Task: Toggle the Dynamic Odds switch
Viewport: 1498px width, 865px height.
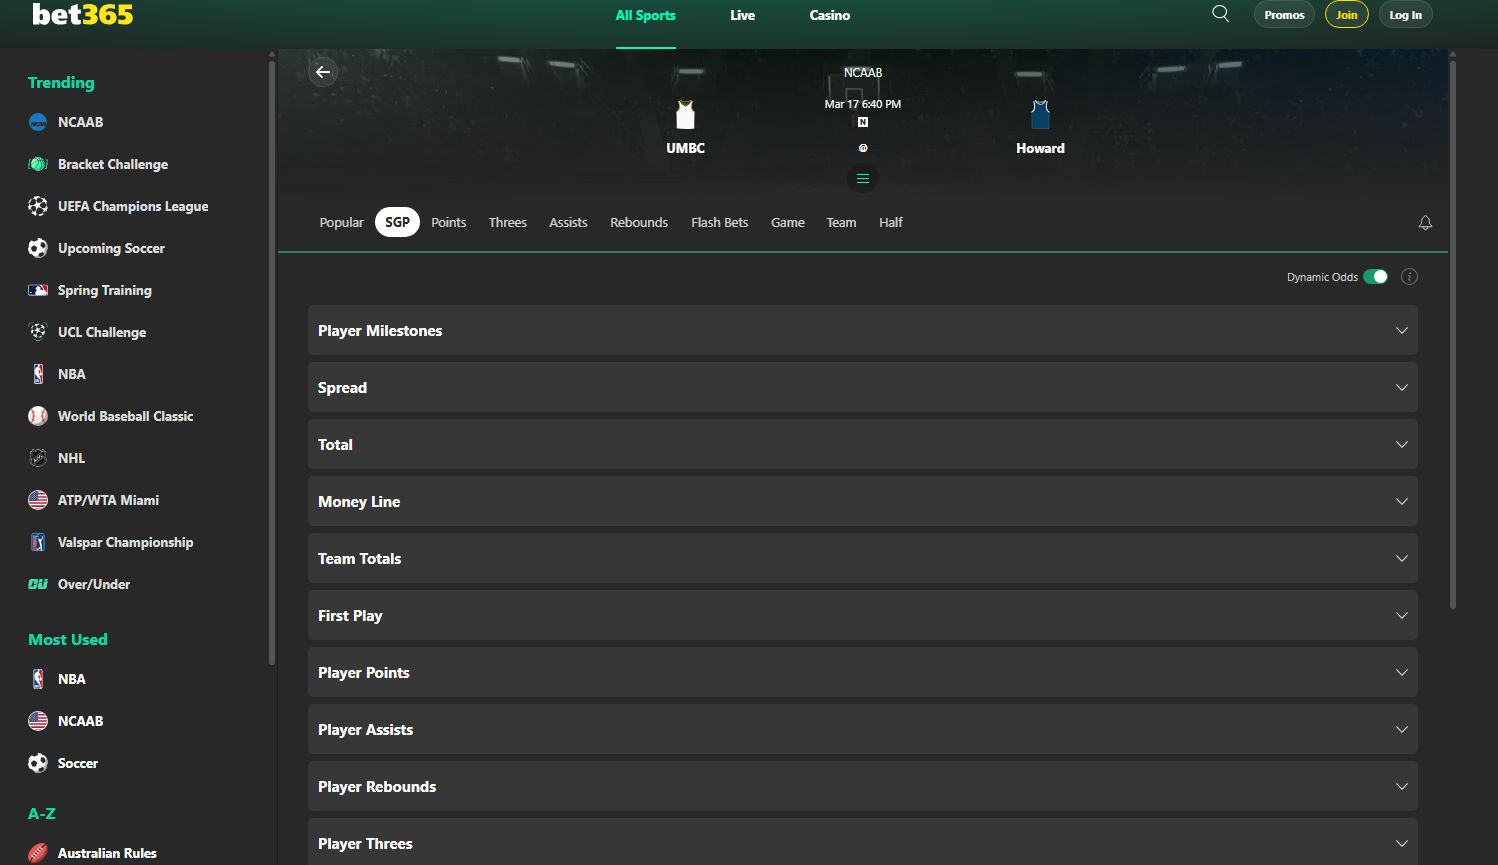Action: click(1375, 277)
